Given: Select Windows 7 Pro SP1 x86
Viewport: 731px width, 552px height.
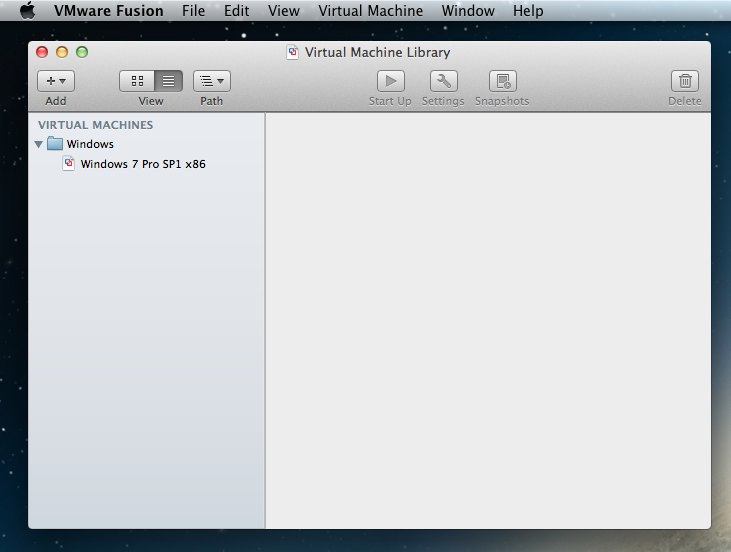Looking at the screenshot, I should point(143,164).
